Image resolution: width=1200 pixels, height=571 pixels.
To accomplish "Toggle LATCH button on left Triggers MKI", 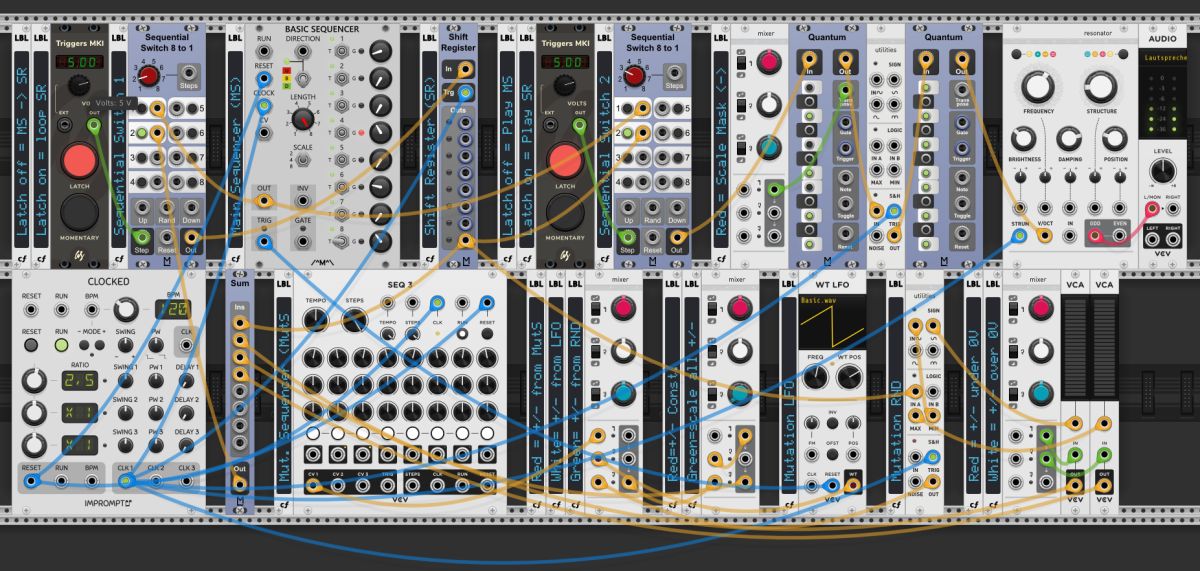I will [x=79, y=162].
